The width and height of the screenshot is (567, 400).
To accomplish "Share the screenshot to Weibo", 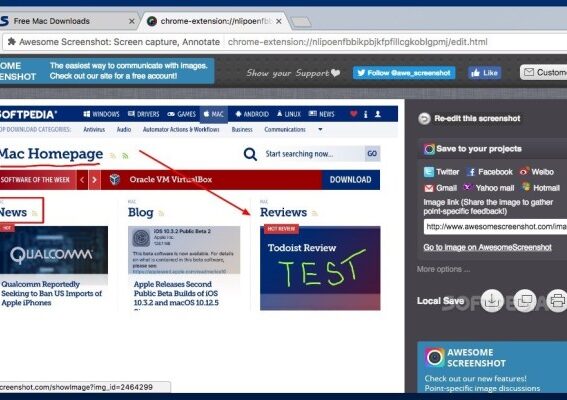I will point(537,171).
